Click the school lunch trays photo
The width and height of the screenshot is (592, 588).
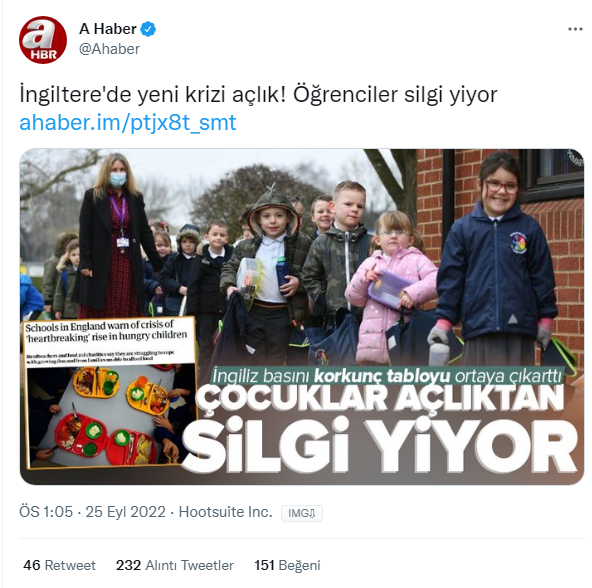tap(111, 415)
